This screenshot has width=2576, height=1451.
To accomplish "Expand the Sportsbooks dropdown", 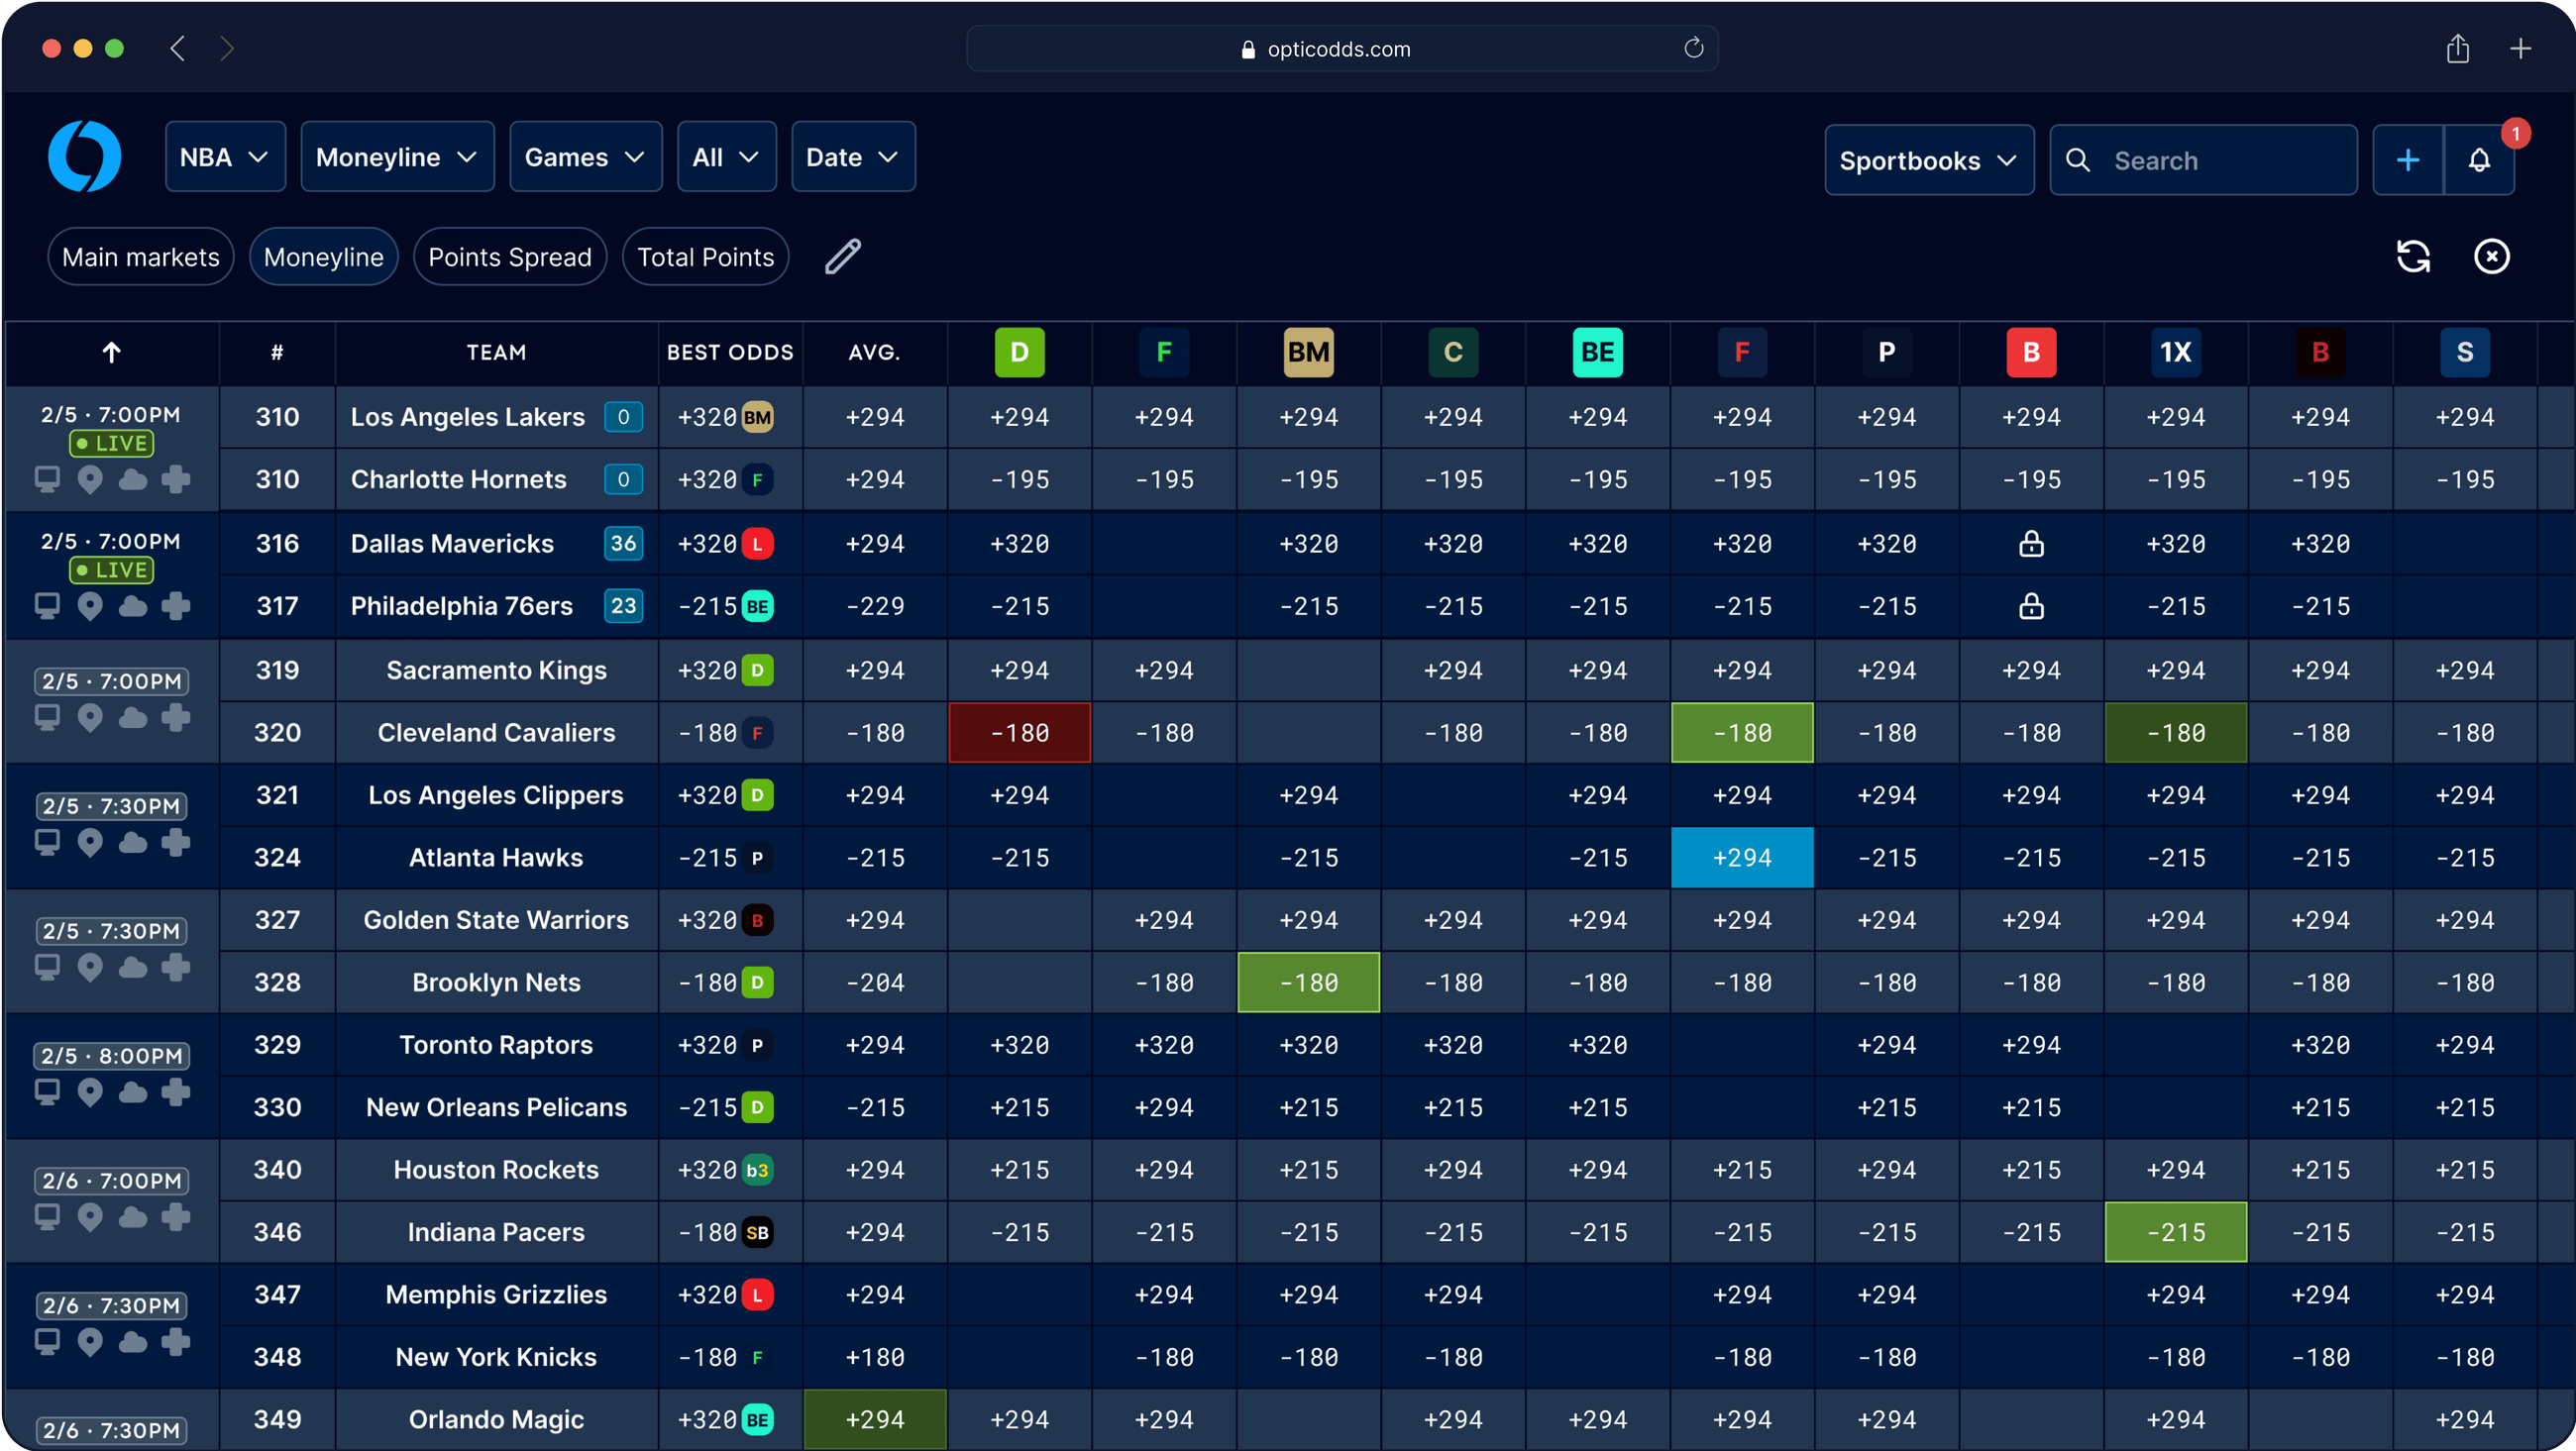I will [1928, 159].
